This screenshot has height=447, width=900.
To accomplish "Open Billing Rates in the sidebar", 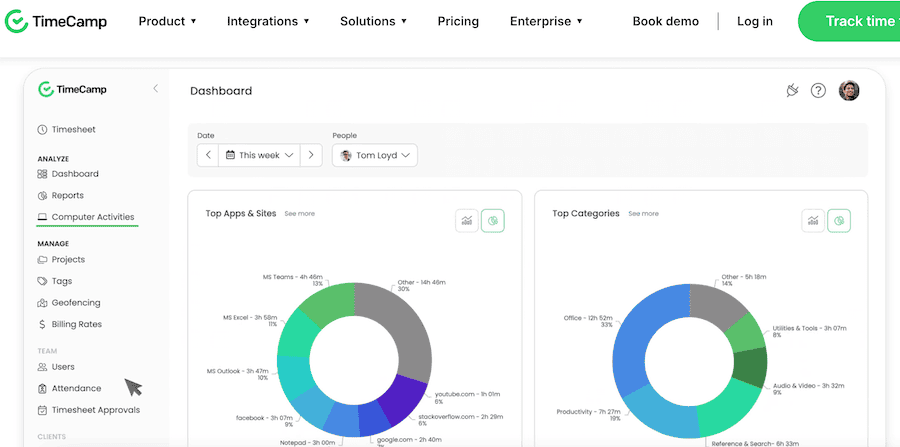I will click(x=69, y=324).
